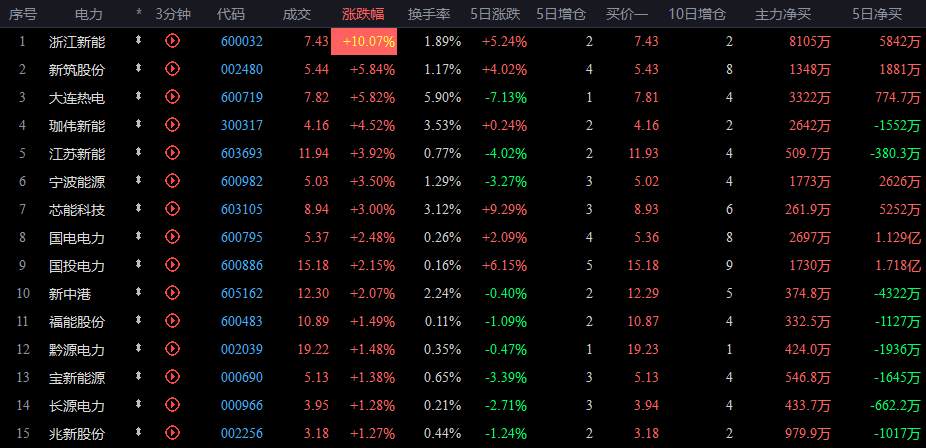
Task: Sort by 5日涨跌 column header
Action: pos(495,14)
